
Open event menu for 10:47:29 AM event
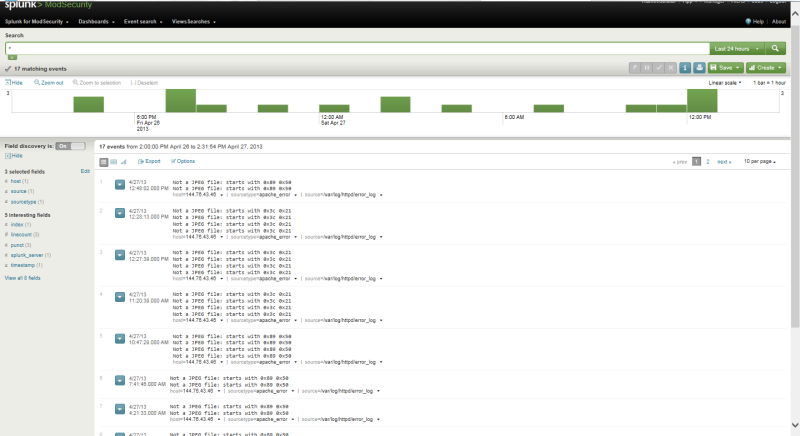tap(119, 339)
